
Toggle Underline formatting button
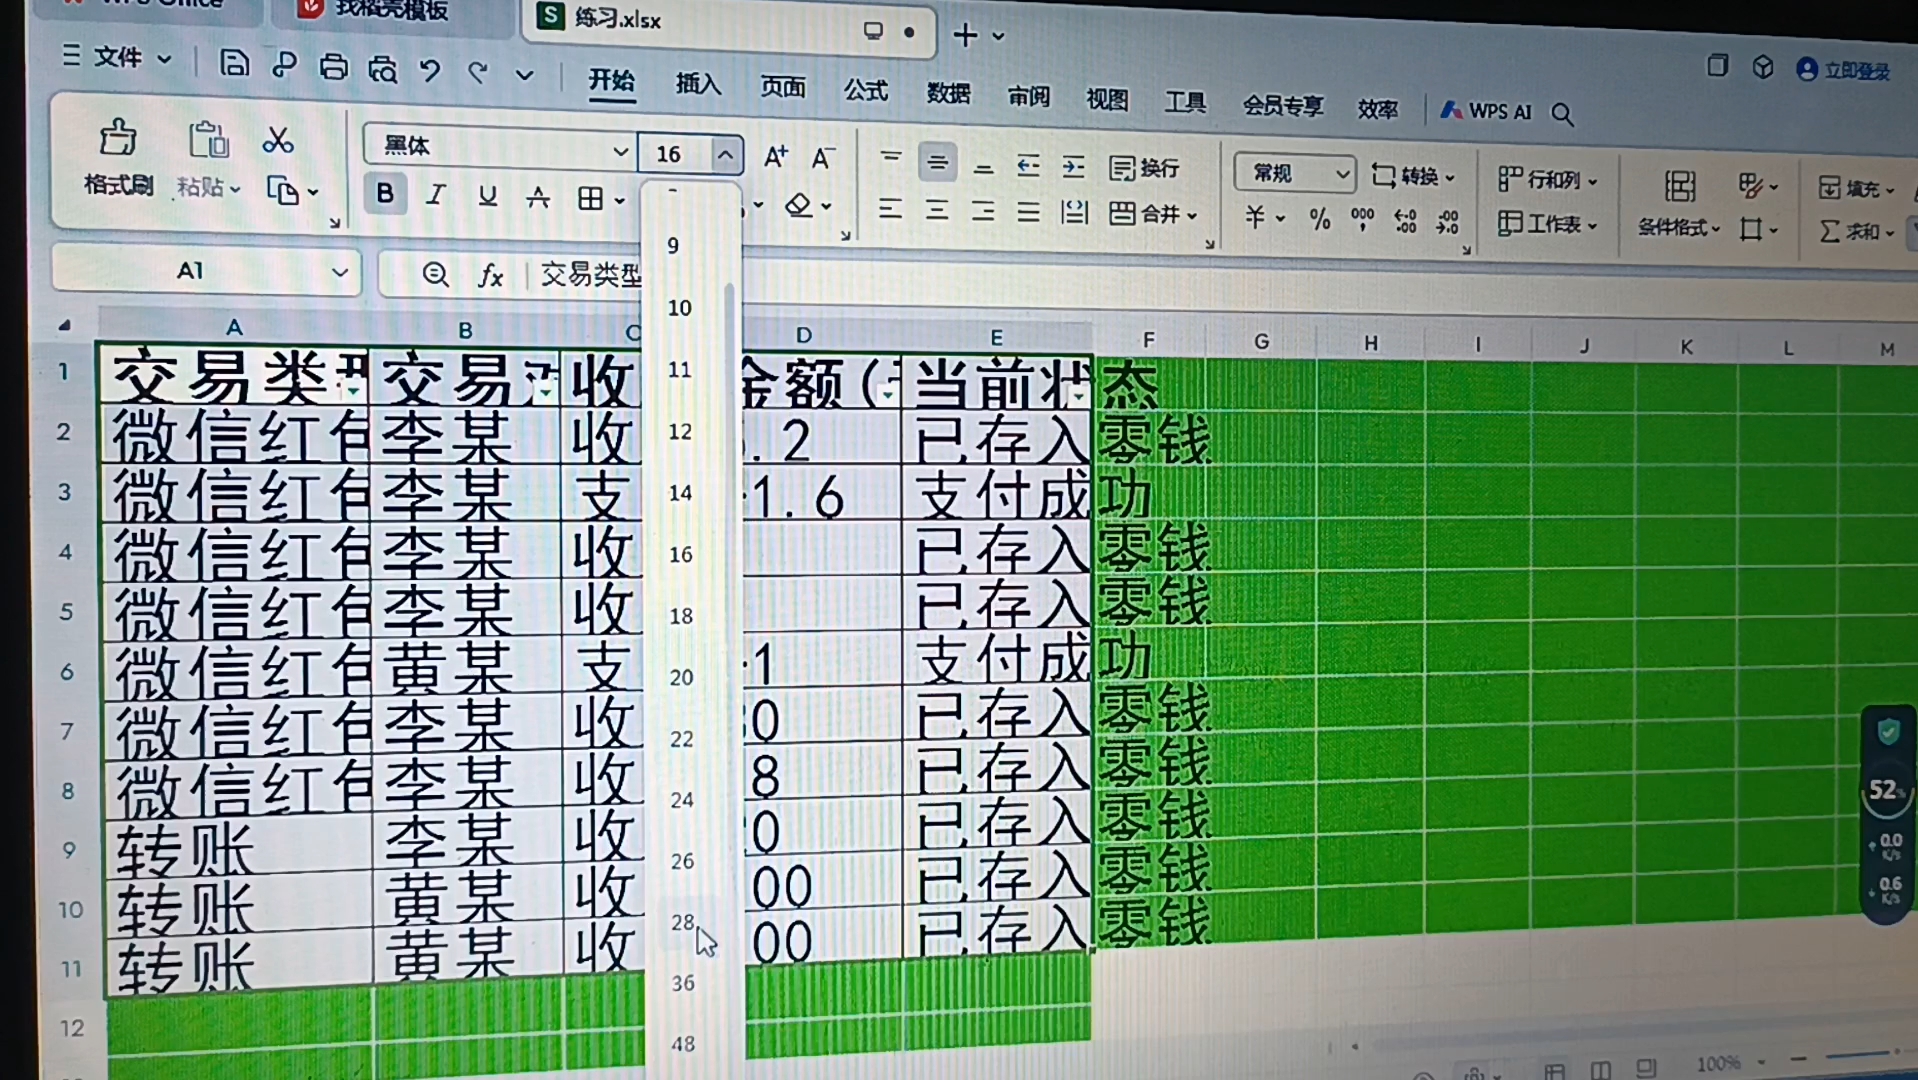487,195
